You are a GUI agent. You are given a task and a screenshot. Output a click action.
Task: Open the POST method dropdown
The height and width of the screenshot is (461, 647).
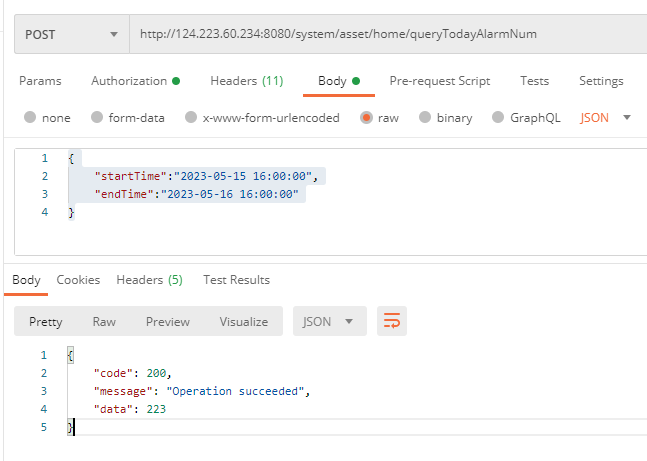70,34
